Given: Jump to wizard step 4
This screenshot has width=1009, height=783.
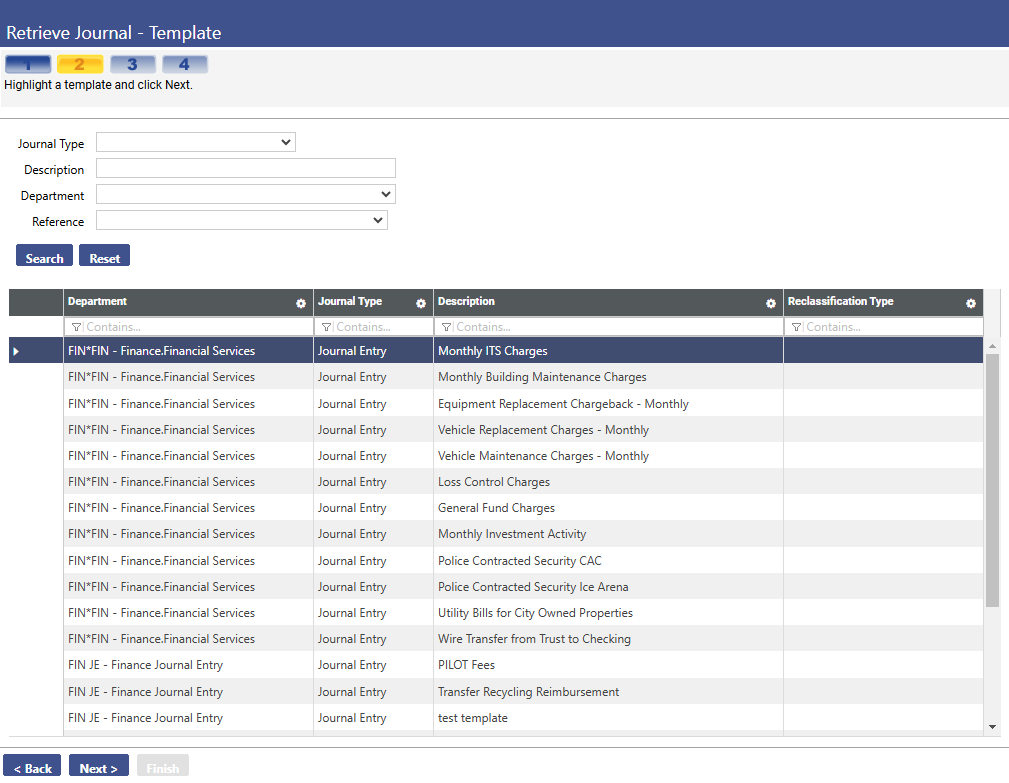Looking at the screenshot, I should tap(185, 64).
